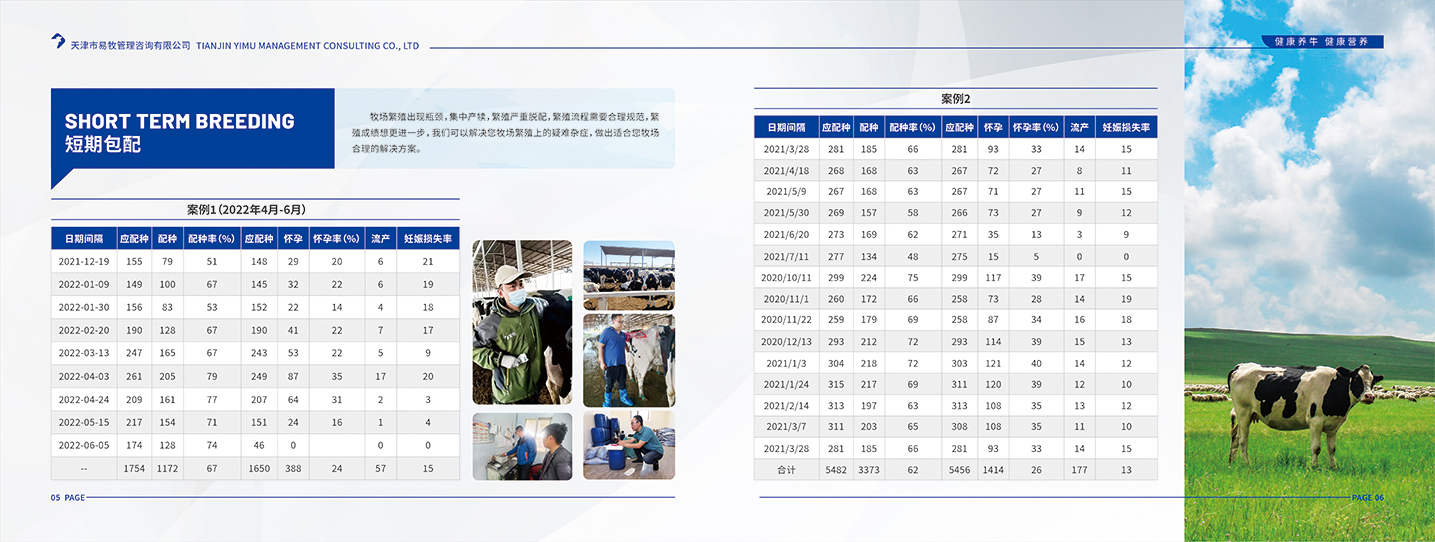Click '配种率 (%)' header in the 案例1 table
Screen dimensions: 1435x542
(x=210, y=239)
